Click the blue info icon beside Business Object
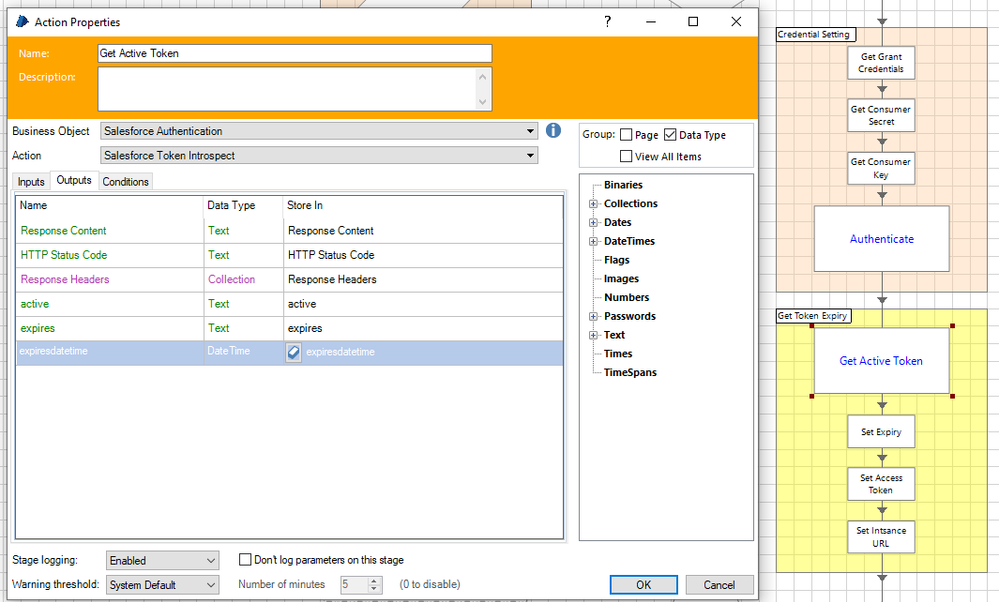Image resolution: width=999 pixels, height=602 pixels. point(553,131)
